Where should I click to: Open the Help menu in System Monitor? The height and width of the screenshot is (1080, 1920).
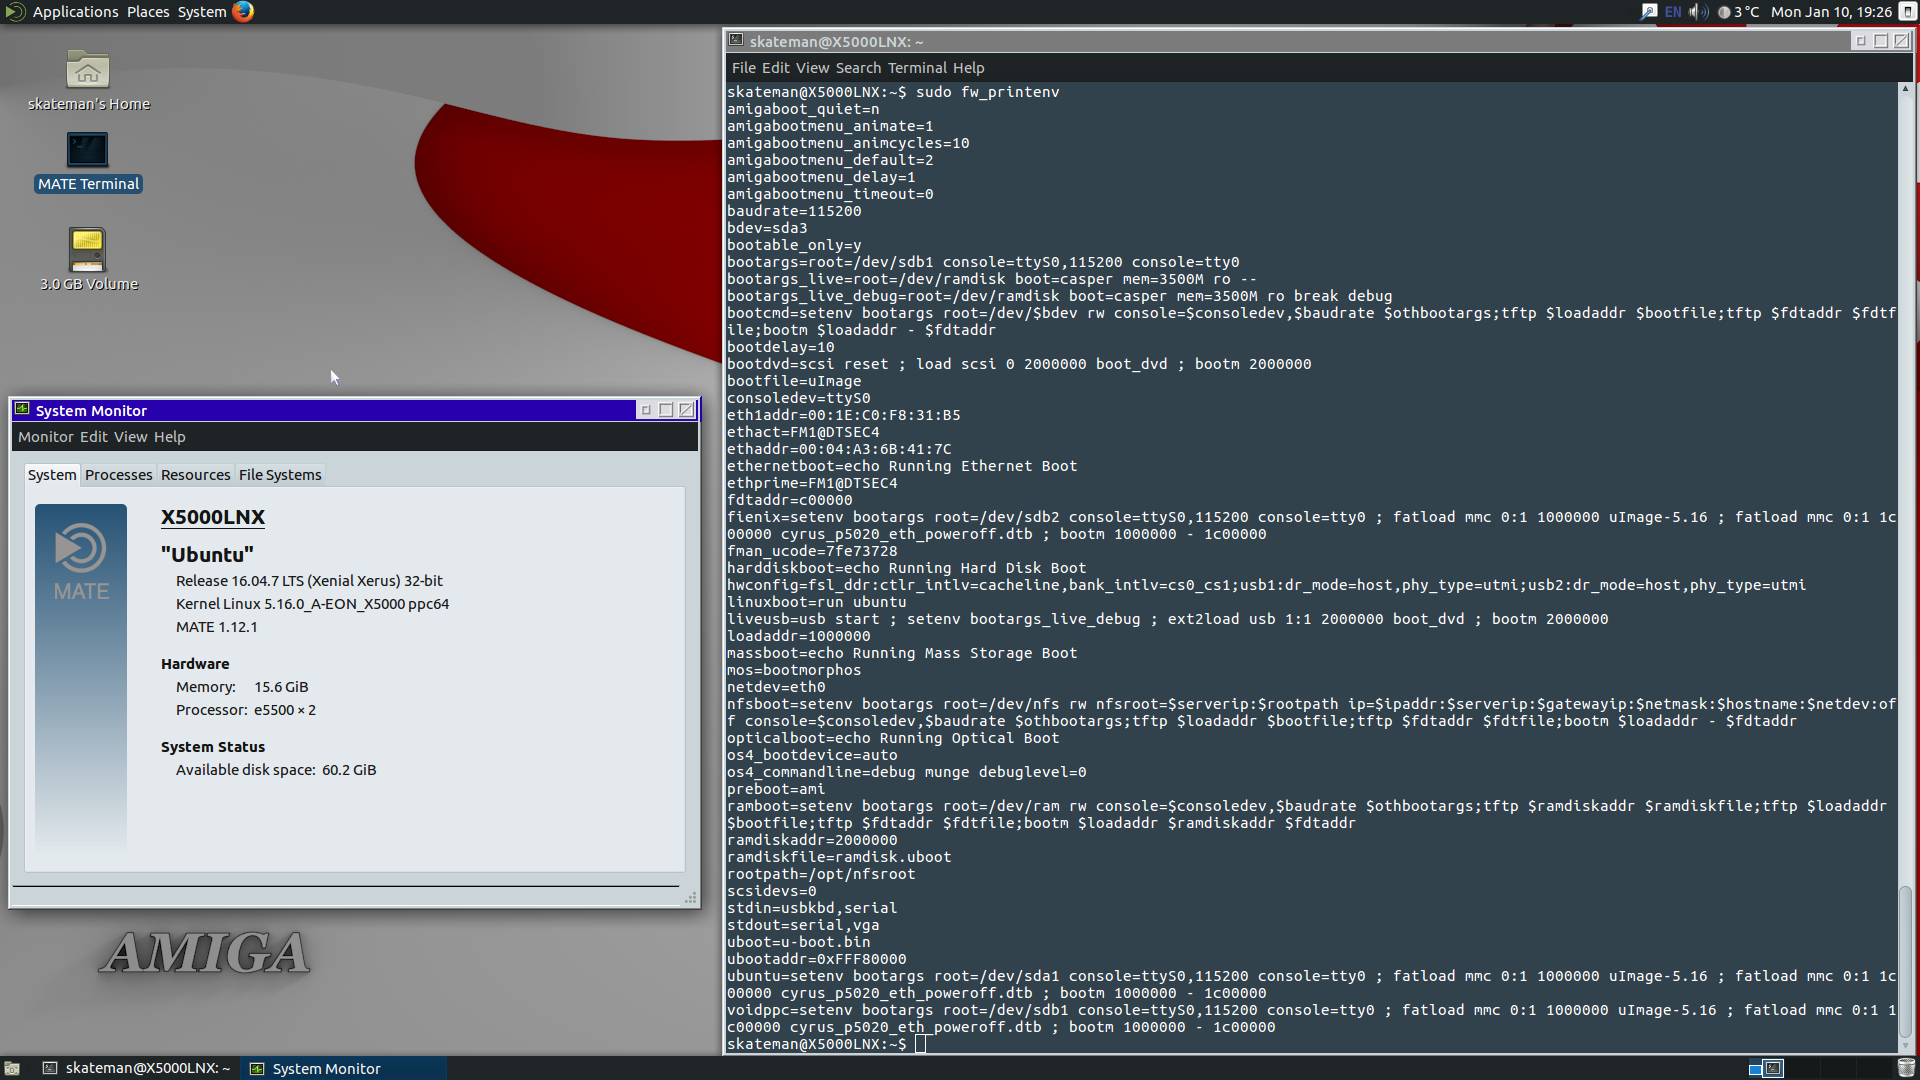pyautogui.click(x=169, y=437)
